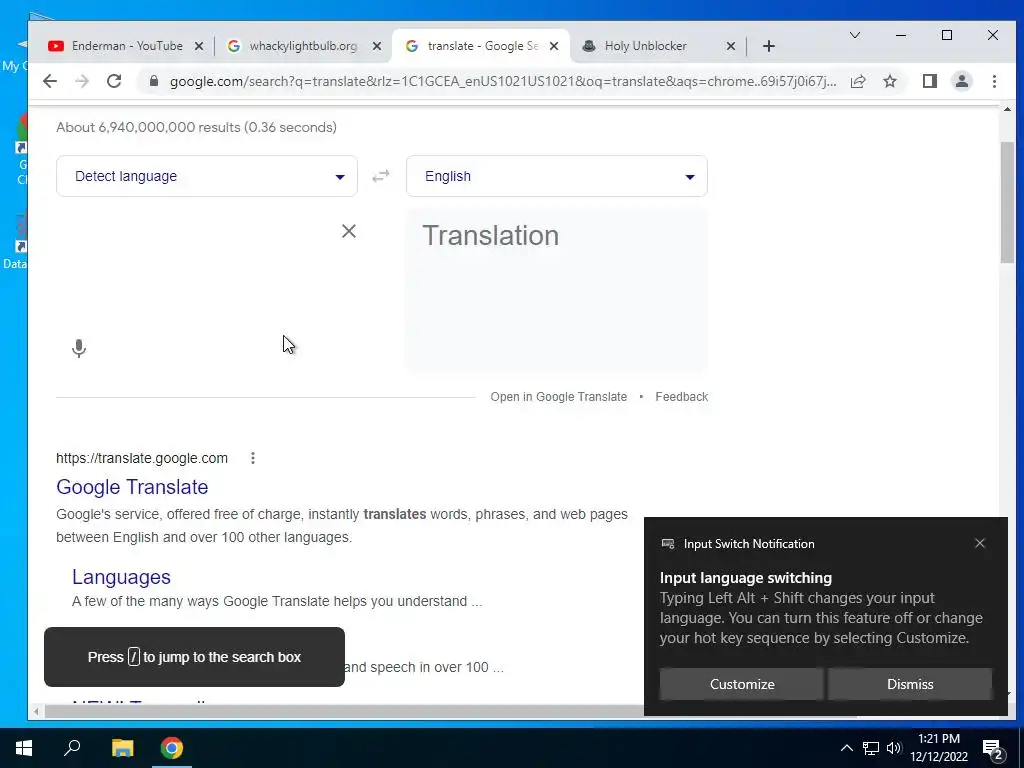This screenshot has width=1024, height=768.
Task: Clear the source text with the X
Action: (x=349, y=231)
